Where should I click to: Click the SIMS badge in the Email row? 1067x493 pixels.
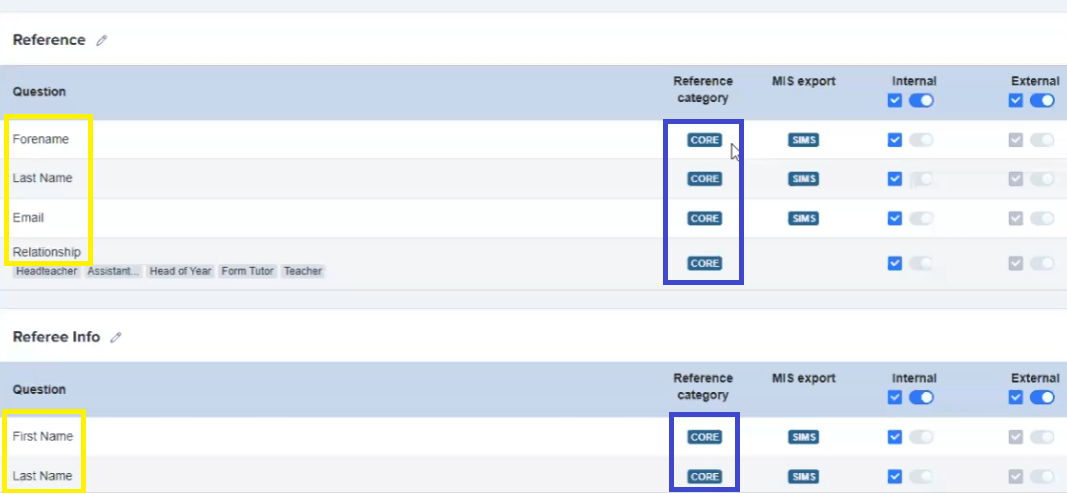(803, 218)
